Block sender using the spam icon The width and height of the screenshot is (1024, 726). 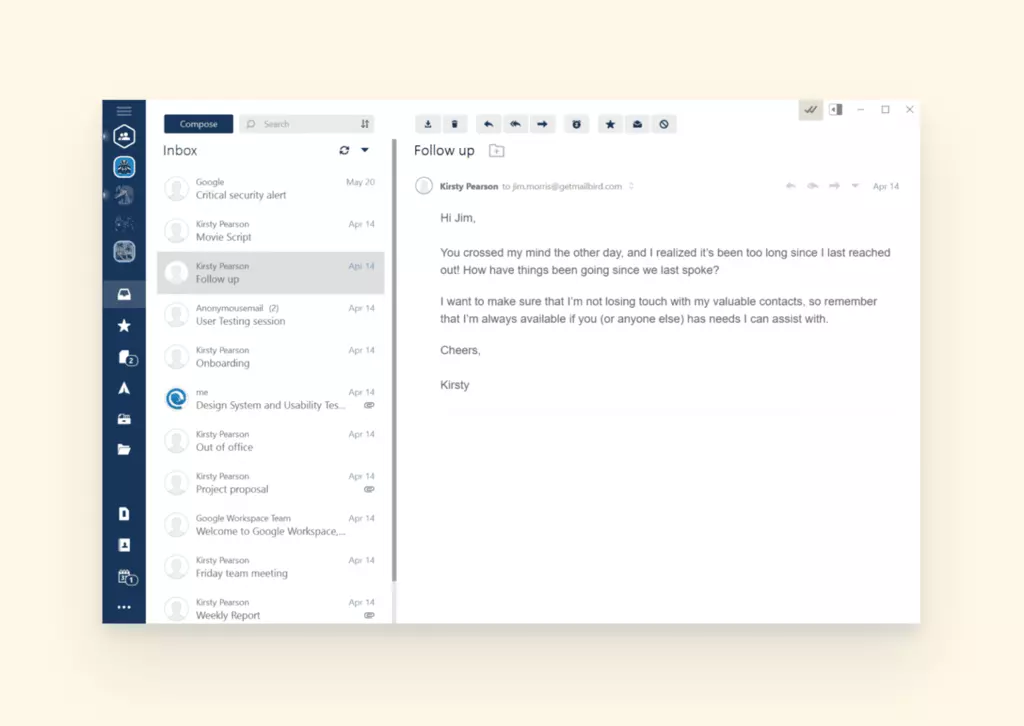[x=663, y=124]
